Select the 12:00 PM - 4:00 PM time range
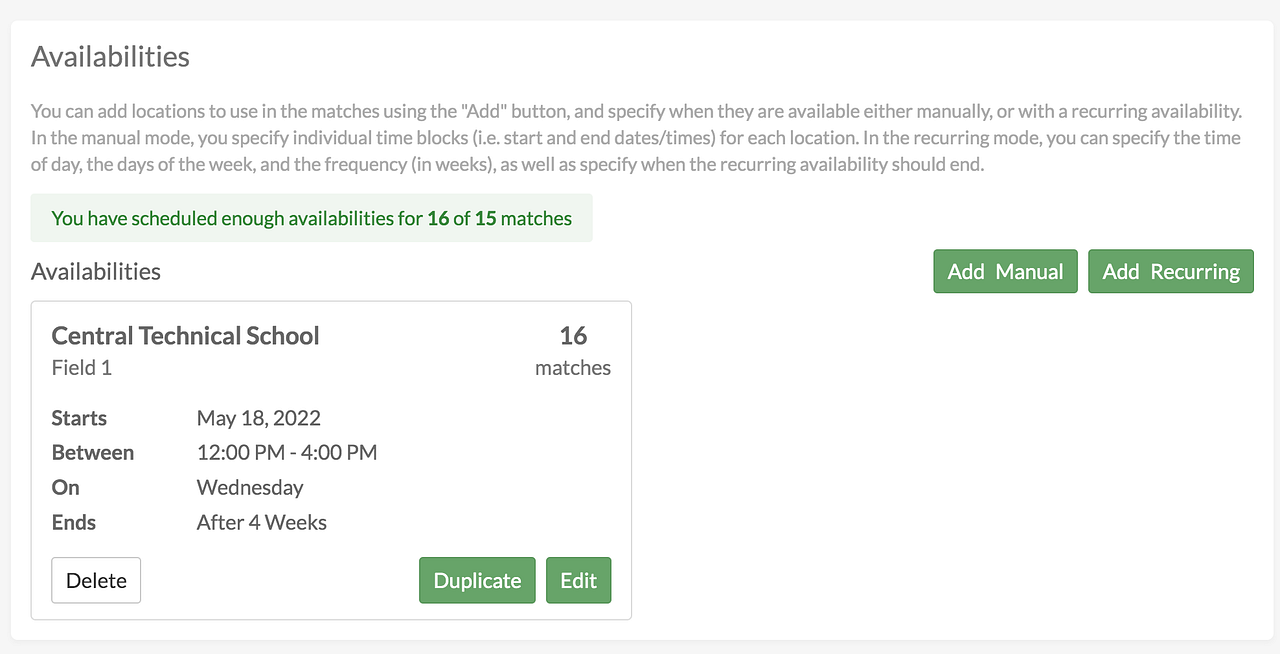Viewport: 1280px width, 654px height. 287,453
